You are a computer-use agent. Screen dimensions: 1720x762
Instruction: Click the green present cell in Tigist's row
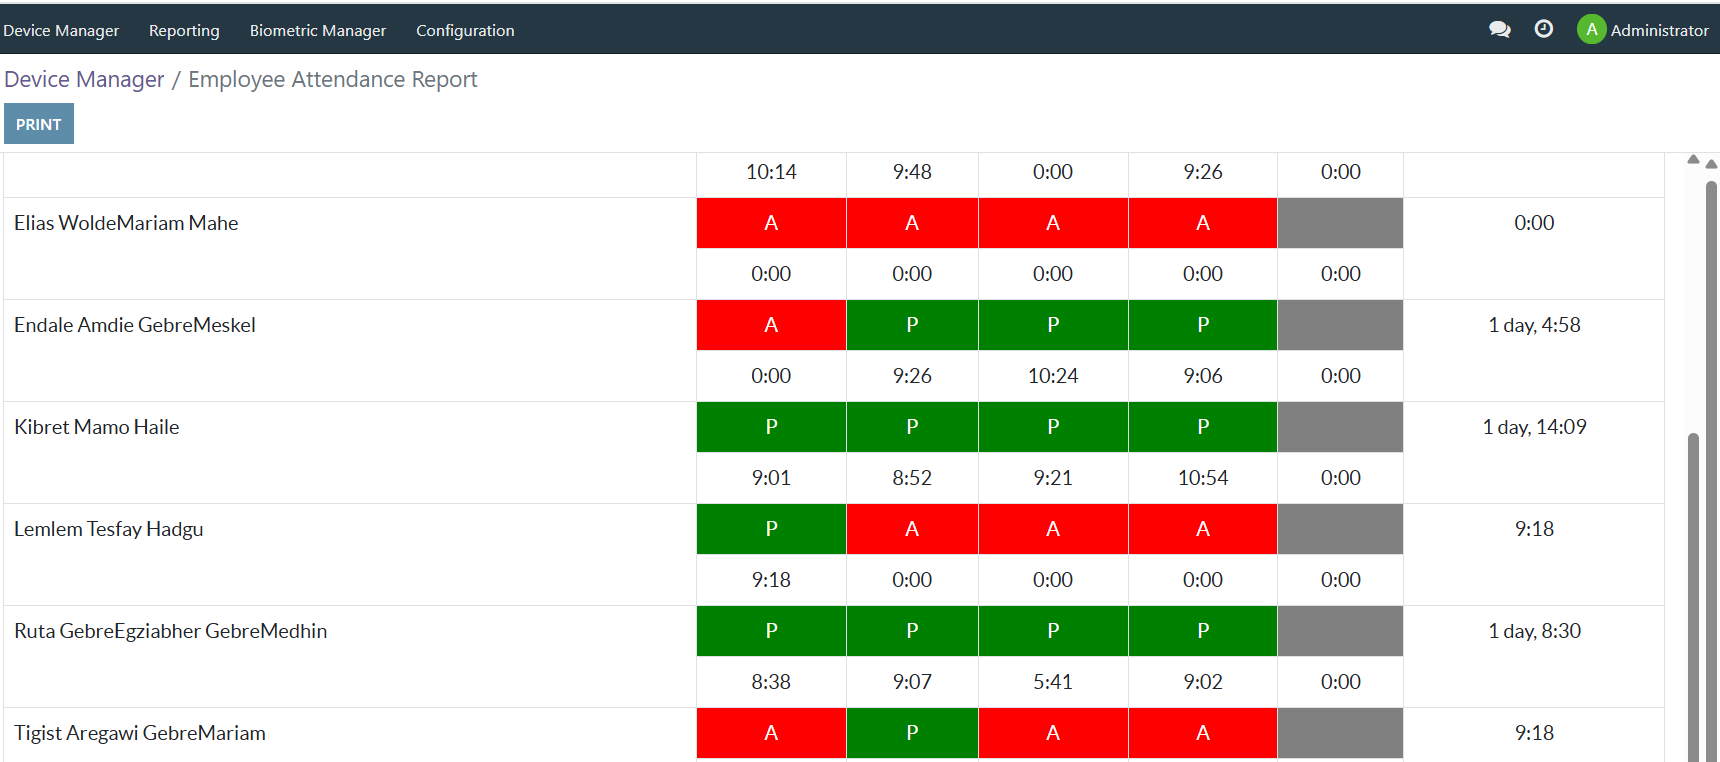point(912,733)
